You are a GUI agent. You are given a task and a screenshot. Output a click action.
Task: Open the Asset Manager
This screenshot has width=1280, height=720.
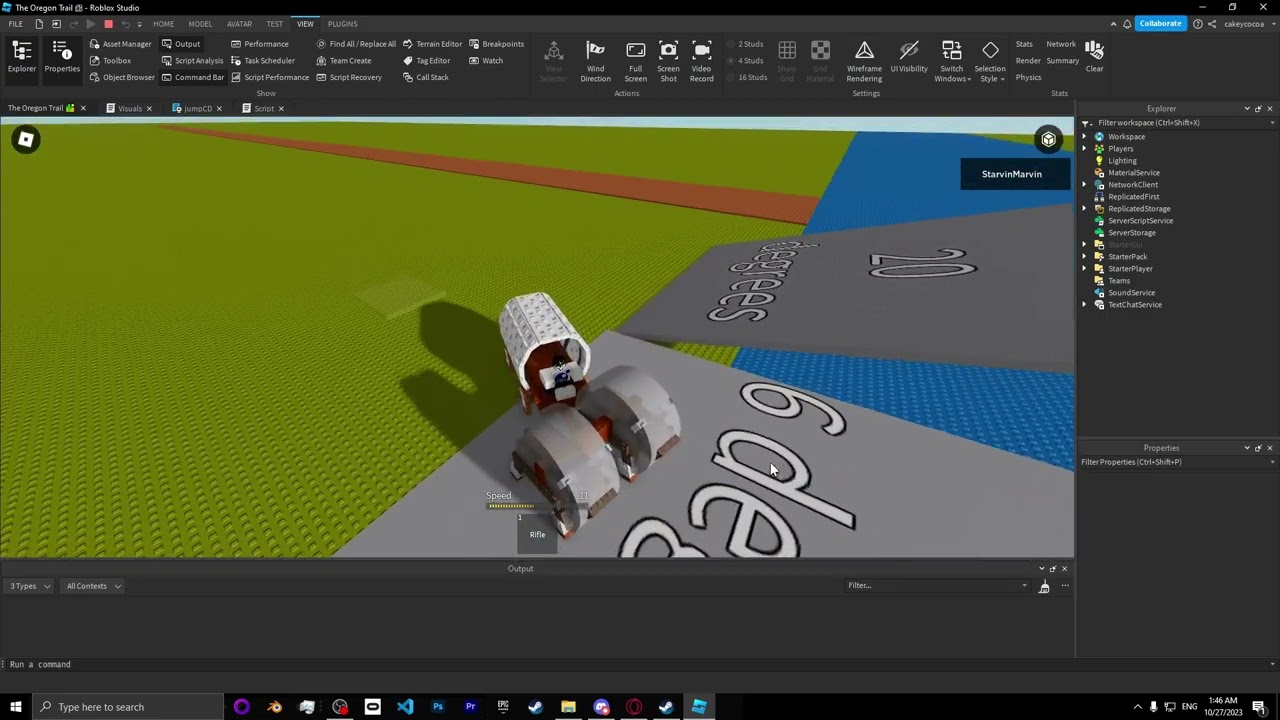120,44
